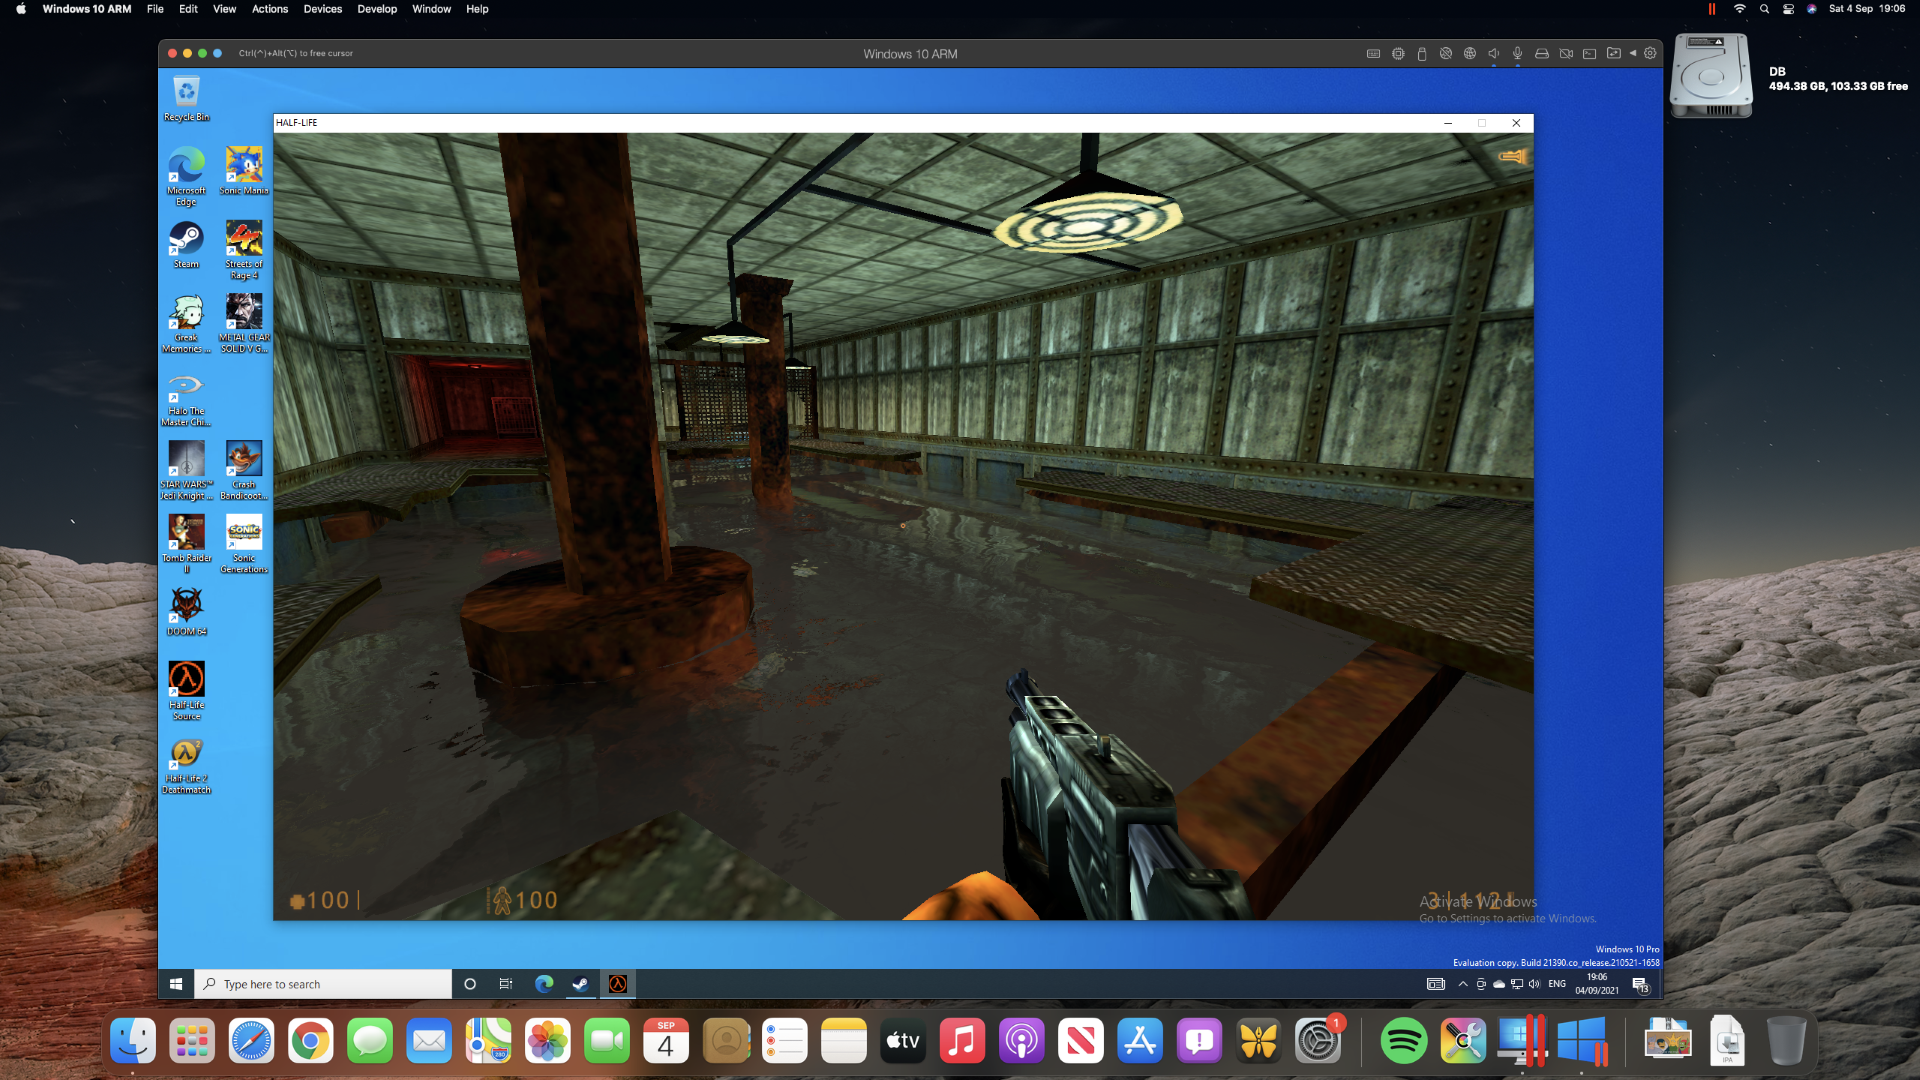Open Windows notification center
This screenshot has width=1920, height=1080.
(x=1640, y=985)
